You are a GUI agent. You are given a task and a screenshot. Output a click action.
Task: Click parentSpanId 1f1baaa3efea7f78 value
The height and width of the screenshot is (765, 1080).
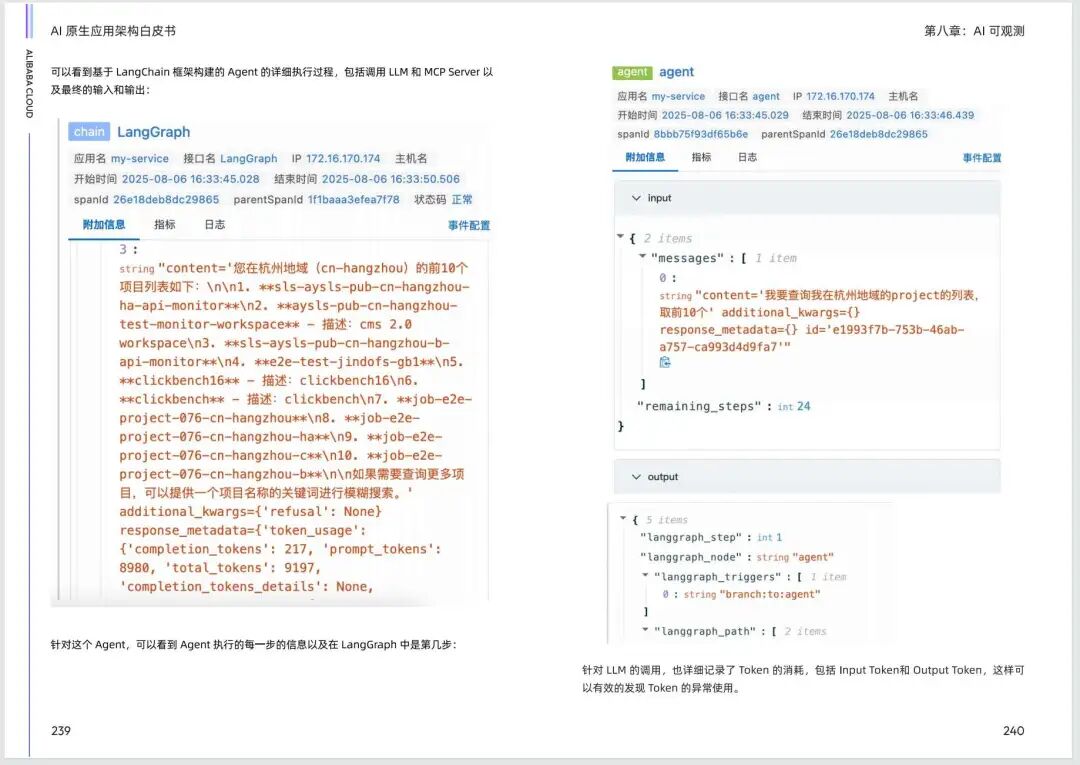click(x=353, y=200)
